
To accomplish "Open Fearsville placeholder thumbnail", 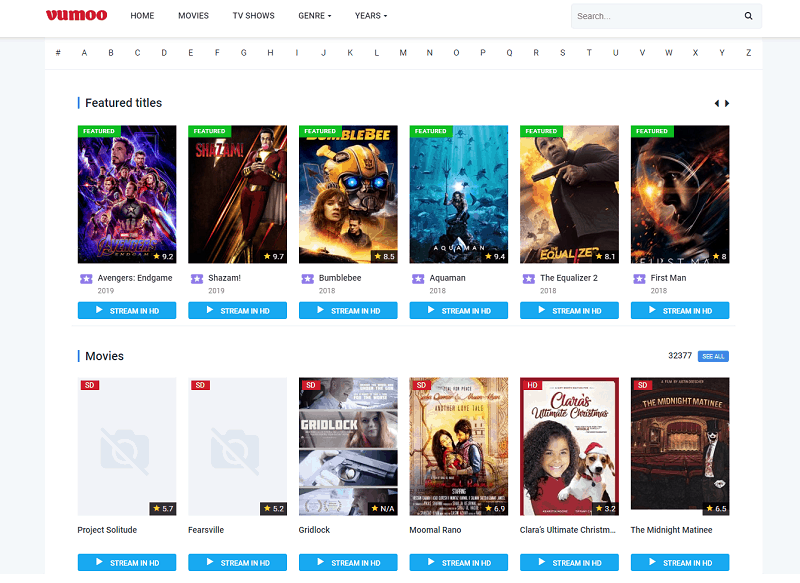I will pos(238,446).
